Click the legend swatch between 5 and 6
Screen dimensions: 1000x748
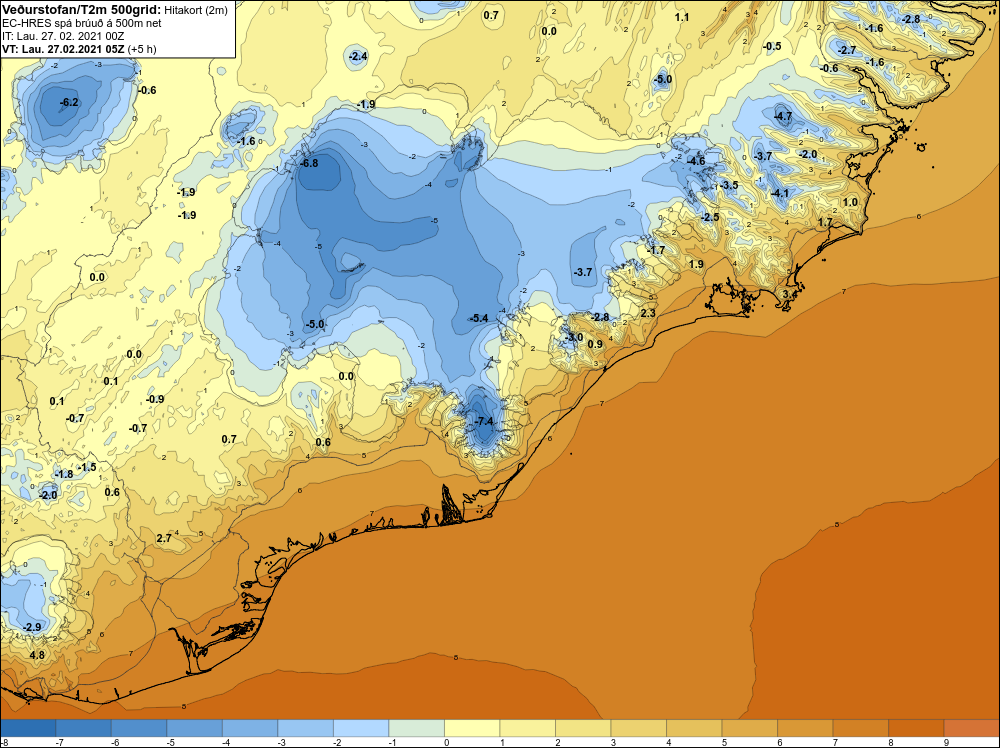(x=749, y=728)
